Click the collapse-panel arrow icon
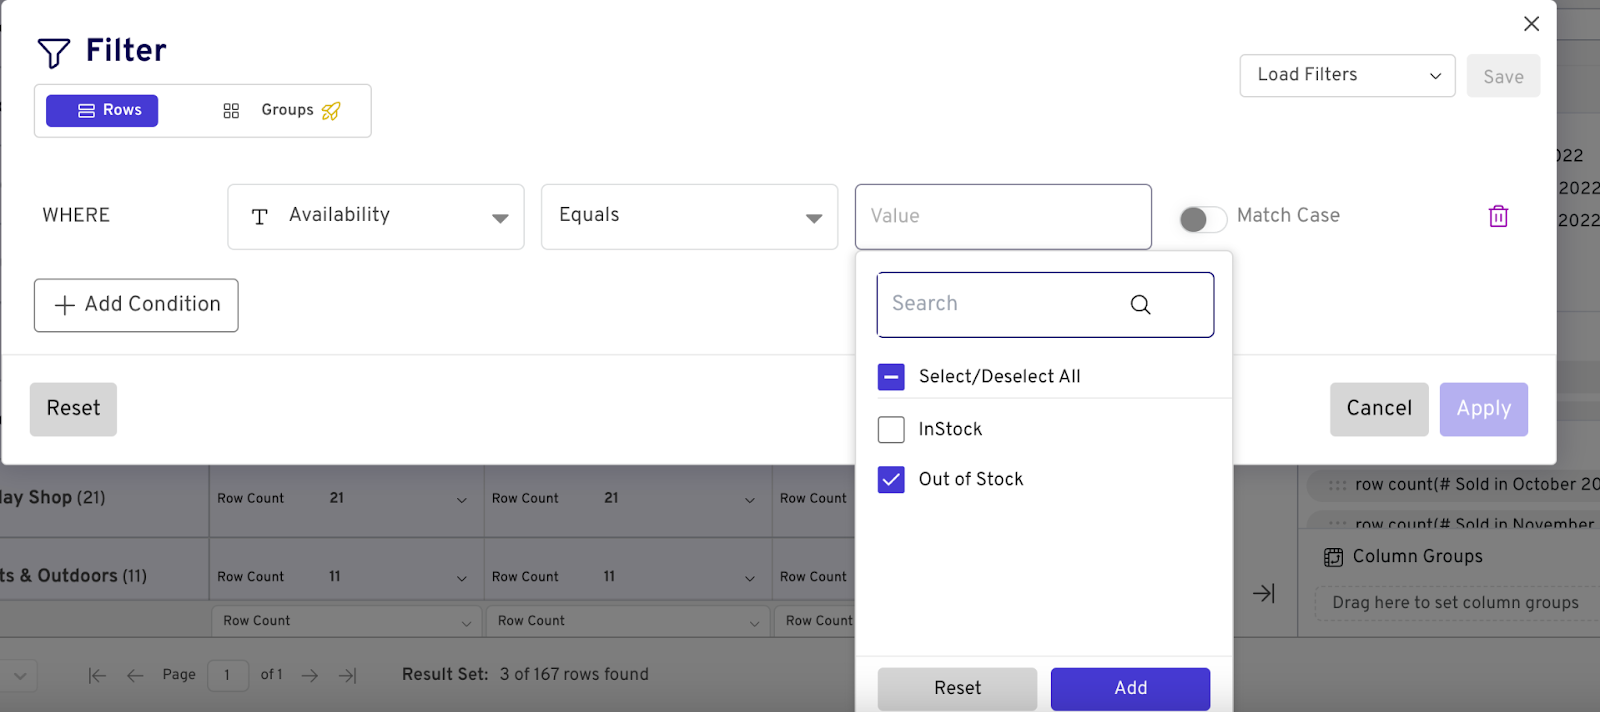The height and width of the screenshot is (712, 1600). pos(1264,594)
